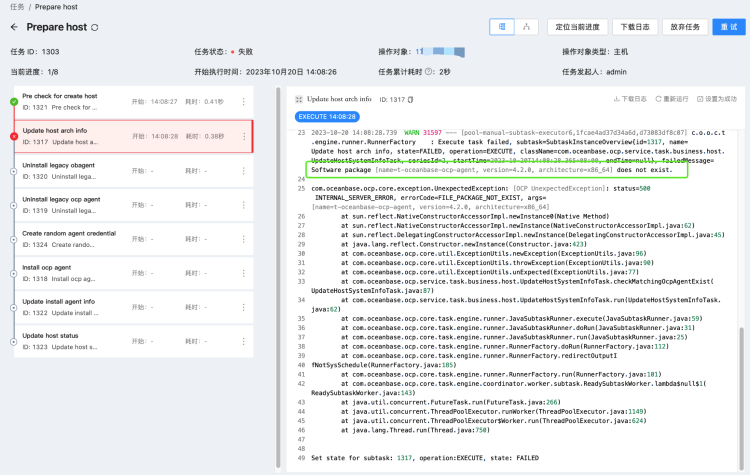
Task: Select the Create random agent credential subtask
Action: click(x=133, y=239)
